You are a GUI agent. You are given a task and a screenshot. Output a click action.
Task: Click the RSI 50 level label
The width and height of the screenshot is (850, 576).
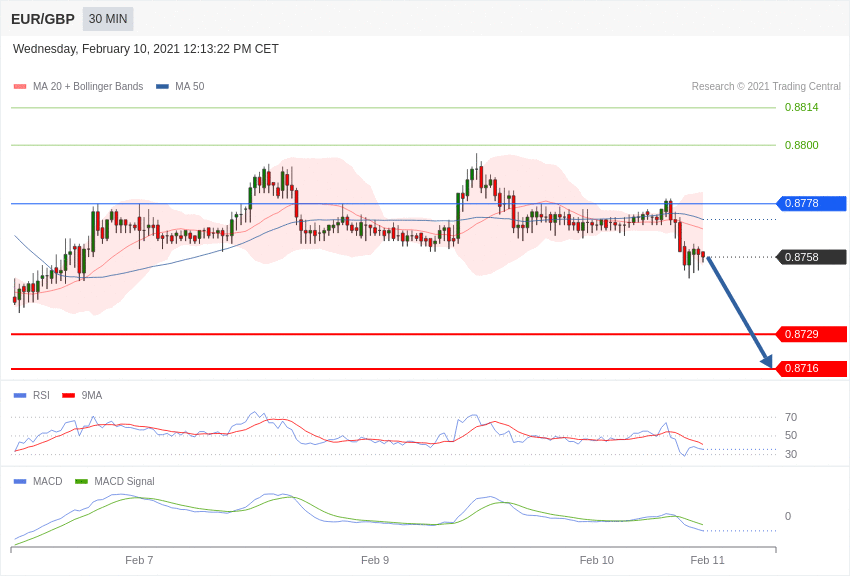(x=791, y=435)
